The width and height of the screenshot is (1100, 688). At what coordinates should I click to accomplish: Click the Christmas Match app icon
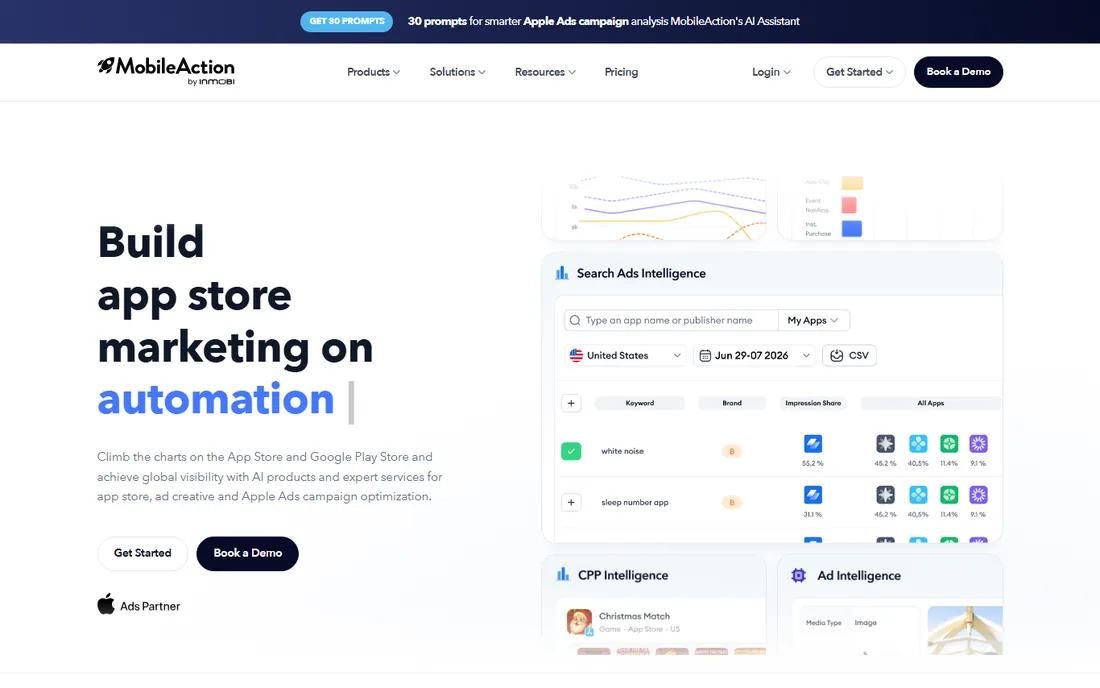tap(579, 621)
